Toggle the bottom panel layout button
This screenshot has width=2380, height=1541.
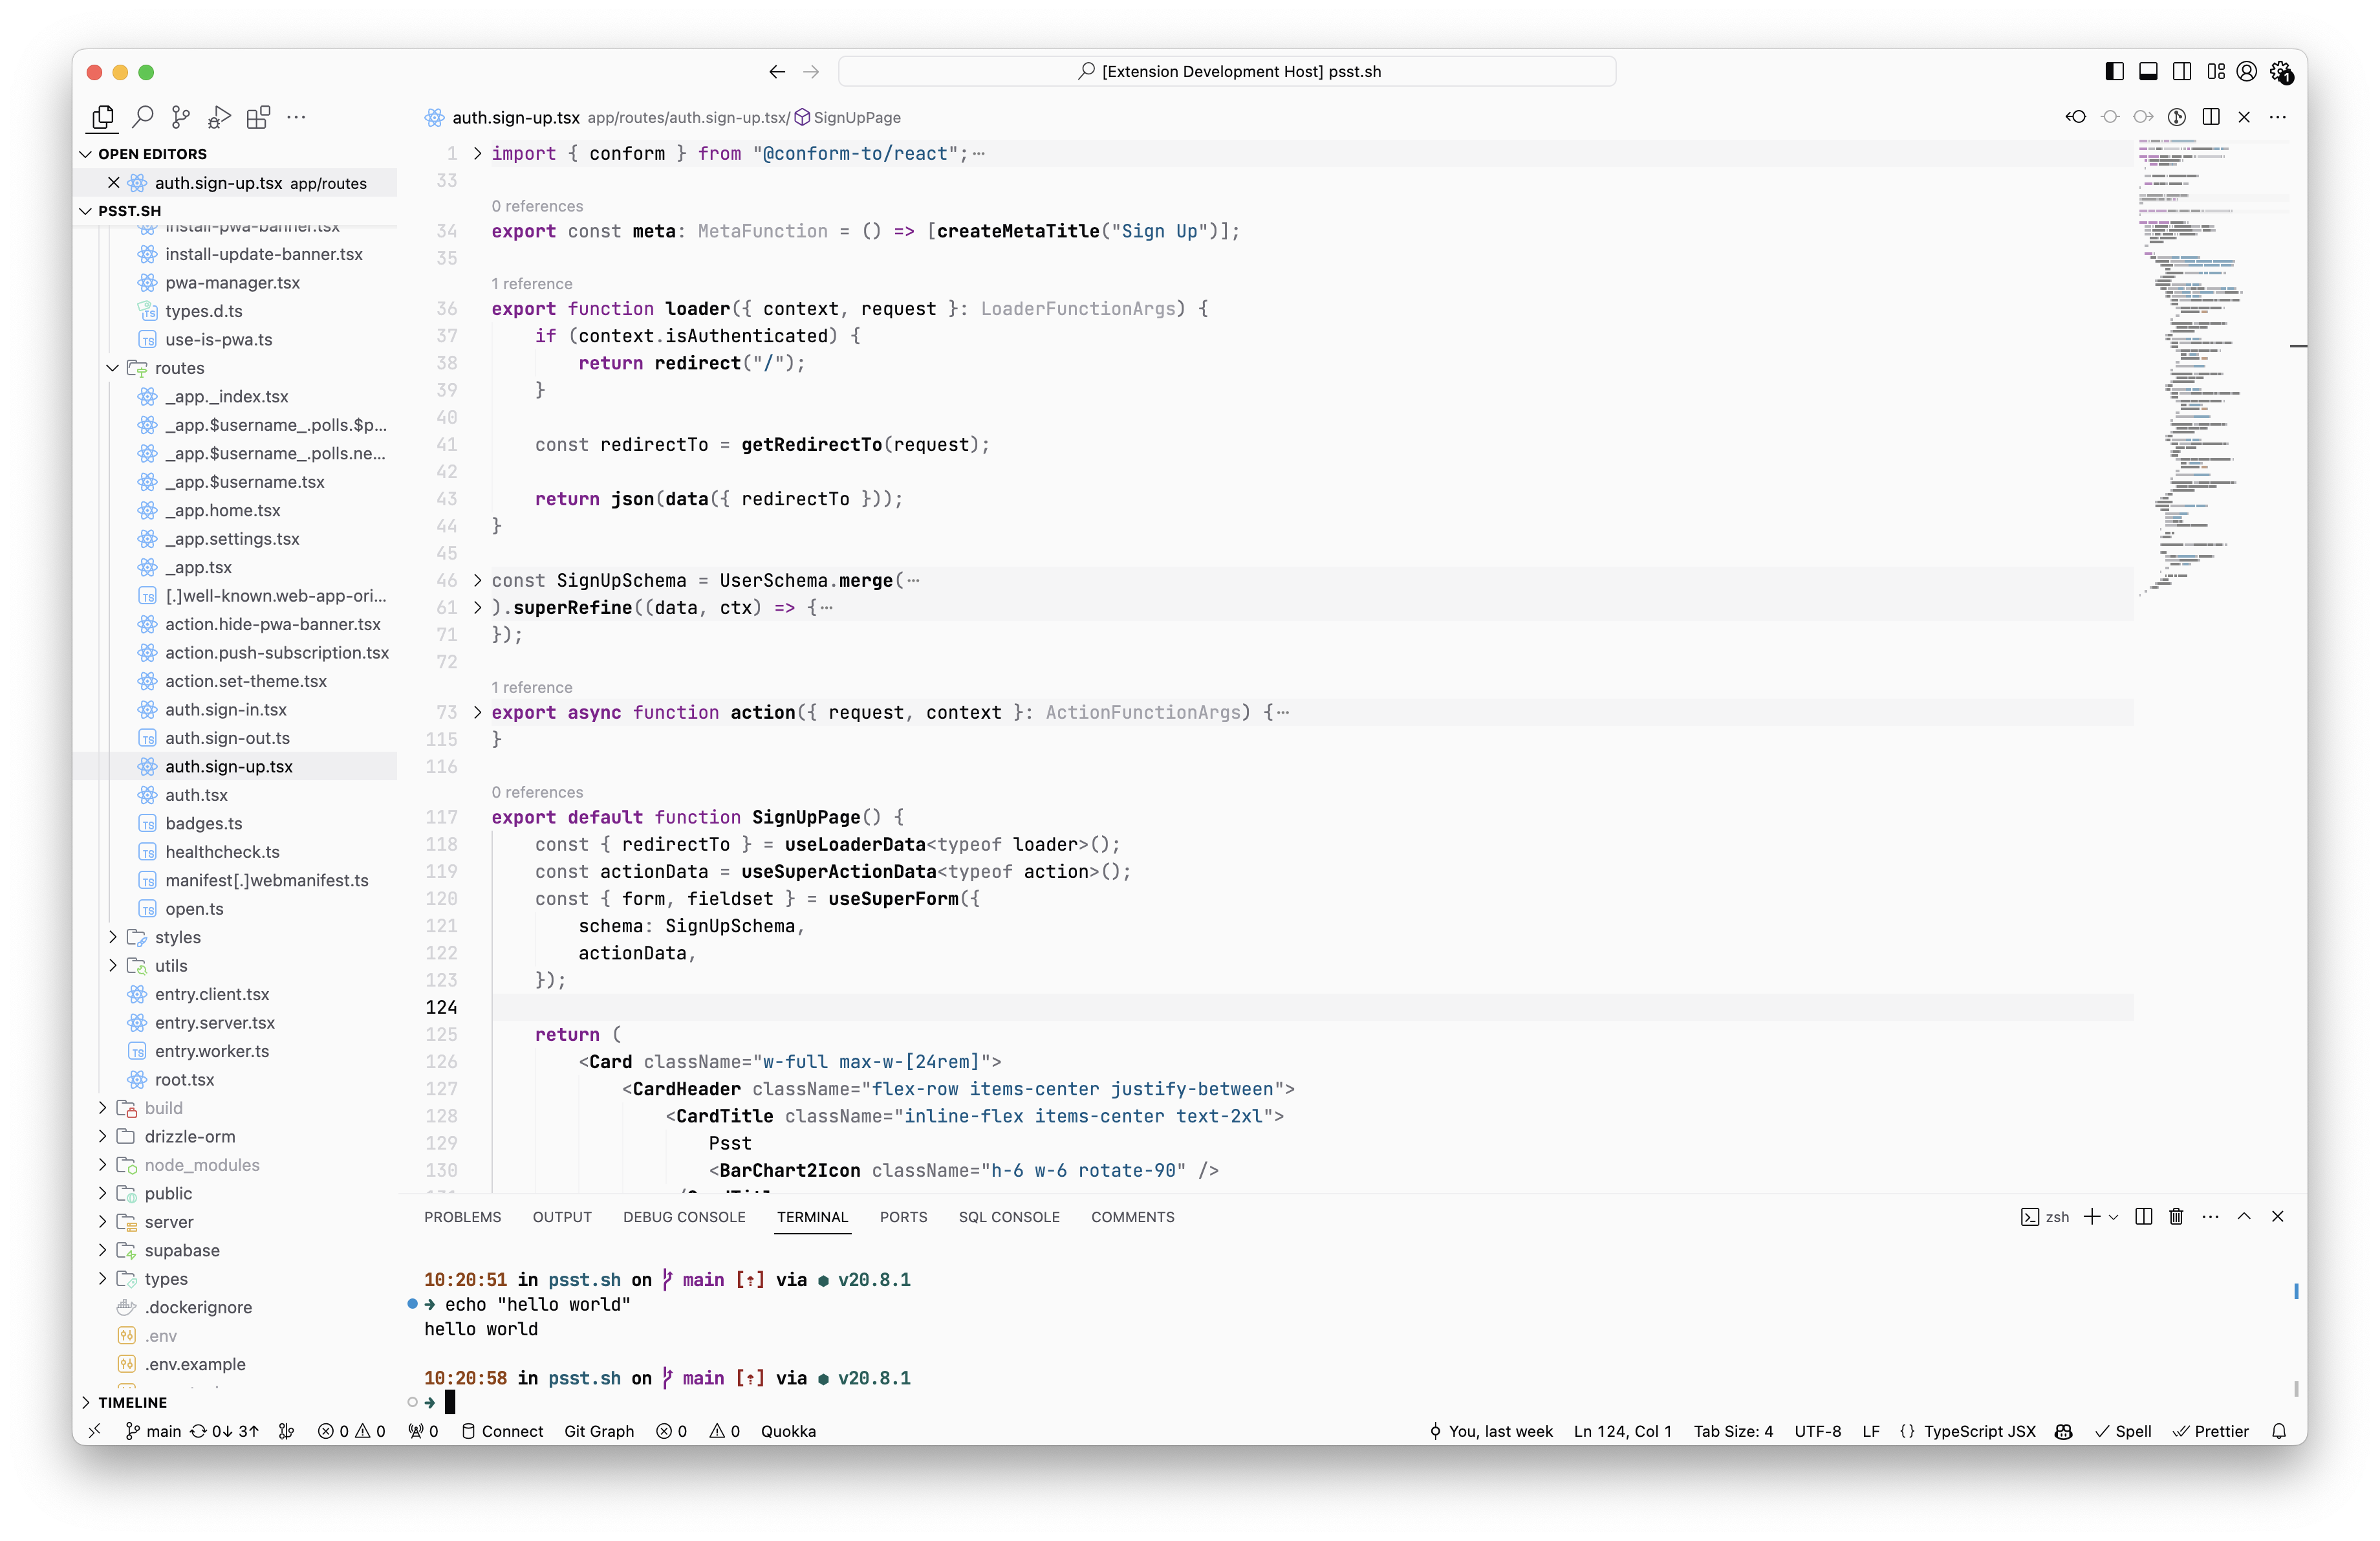pos(2148,71)
